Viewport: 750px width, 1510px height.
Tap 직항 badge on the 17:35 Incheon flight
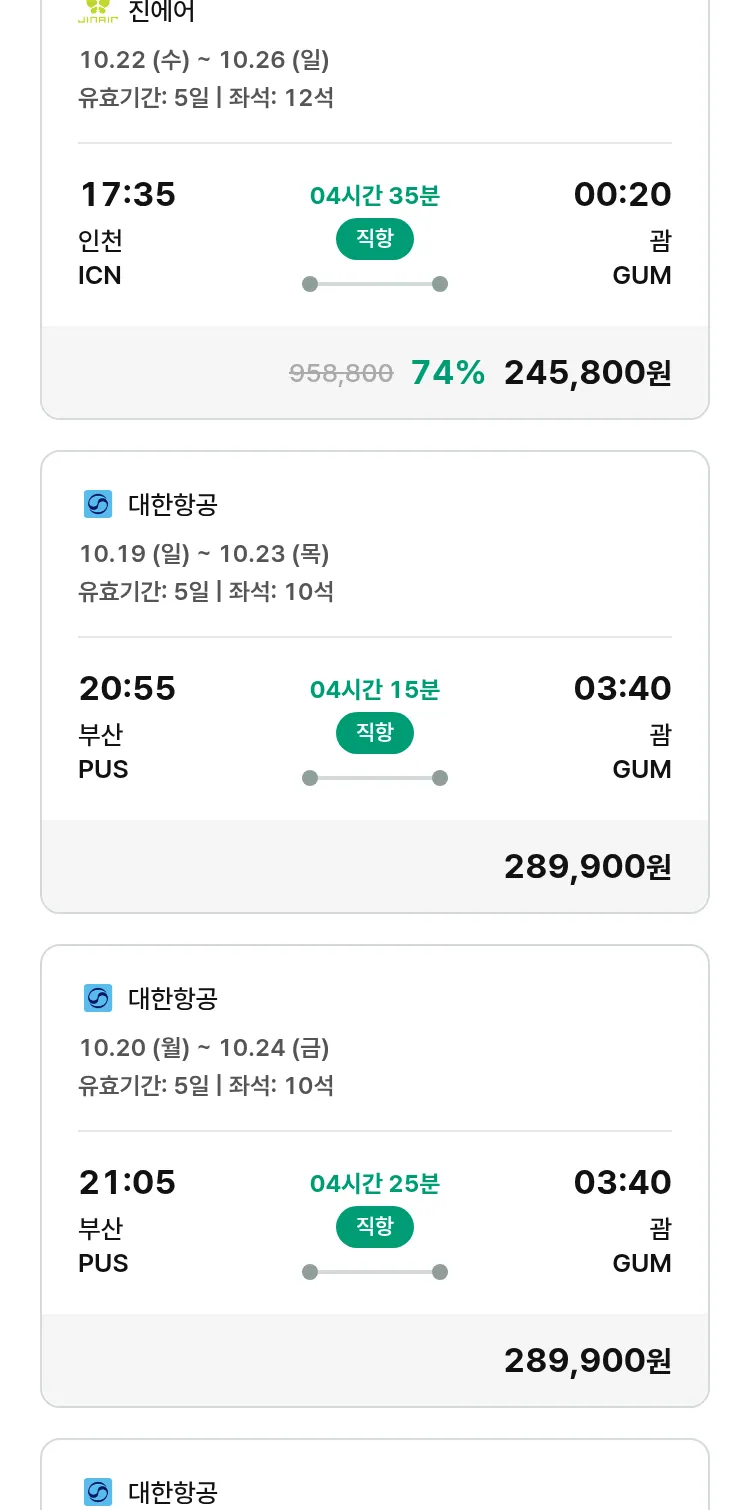[x=375, y=239]
